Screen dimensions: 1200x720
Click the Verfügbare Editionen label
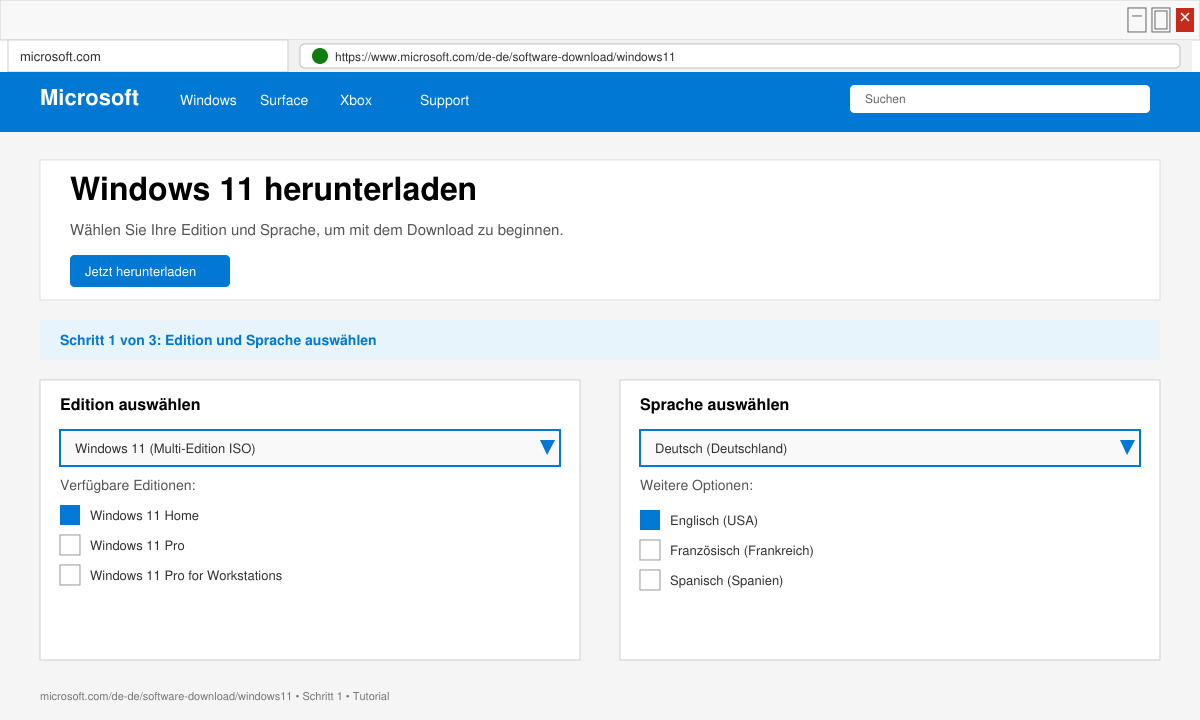click(128, 485)
